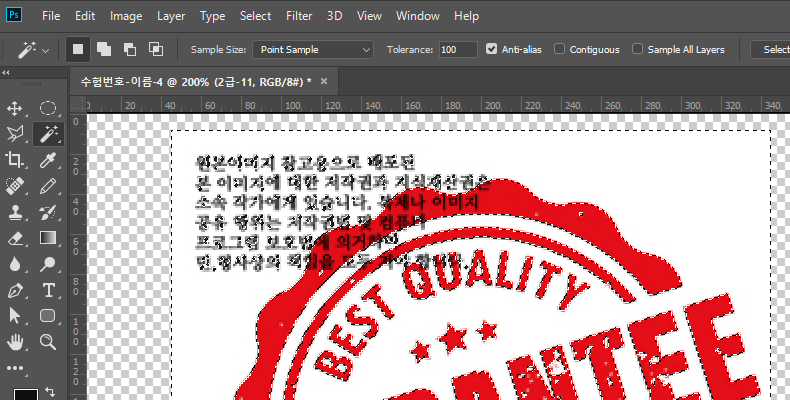Viewport: 790px width, 400px height.
Task: Open the Help menu
Action: pyautogui.click(x=466, y=16)
